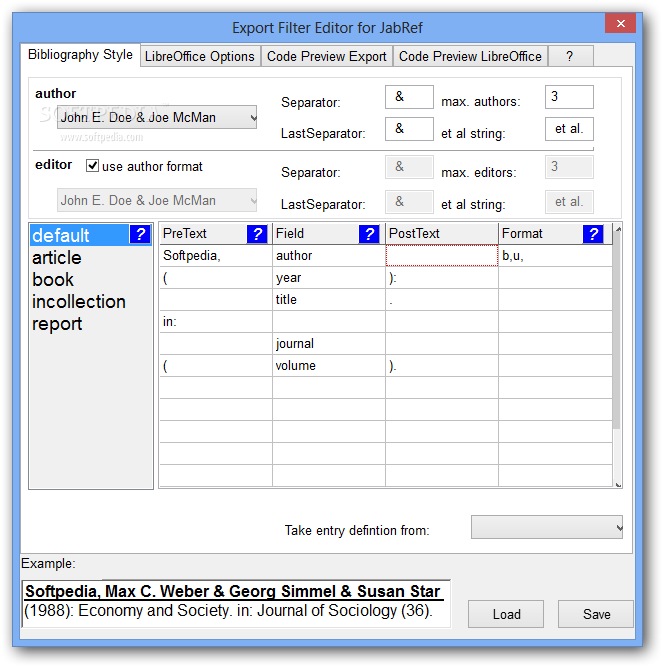Click the editor 'et al string' field

(x=569, y=202)
